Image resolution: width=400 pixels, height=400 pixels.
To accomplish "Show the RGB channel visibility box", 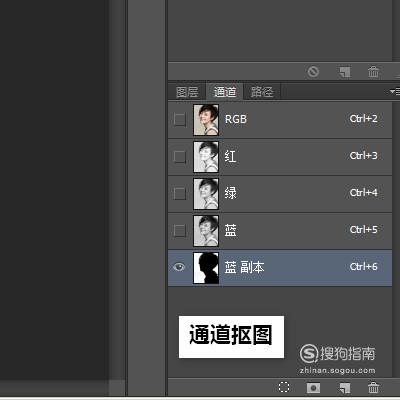I will 180,119.
